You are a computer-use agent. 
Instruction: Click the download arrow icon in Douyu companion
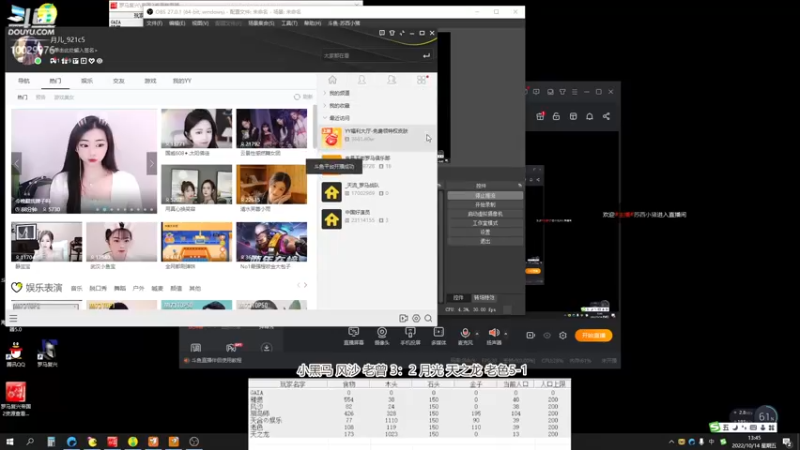coord(266,347)
